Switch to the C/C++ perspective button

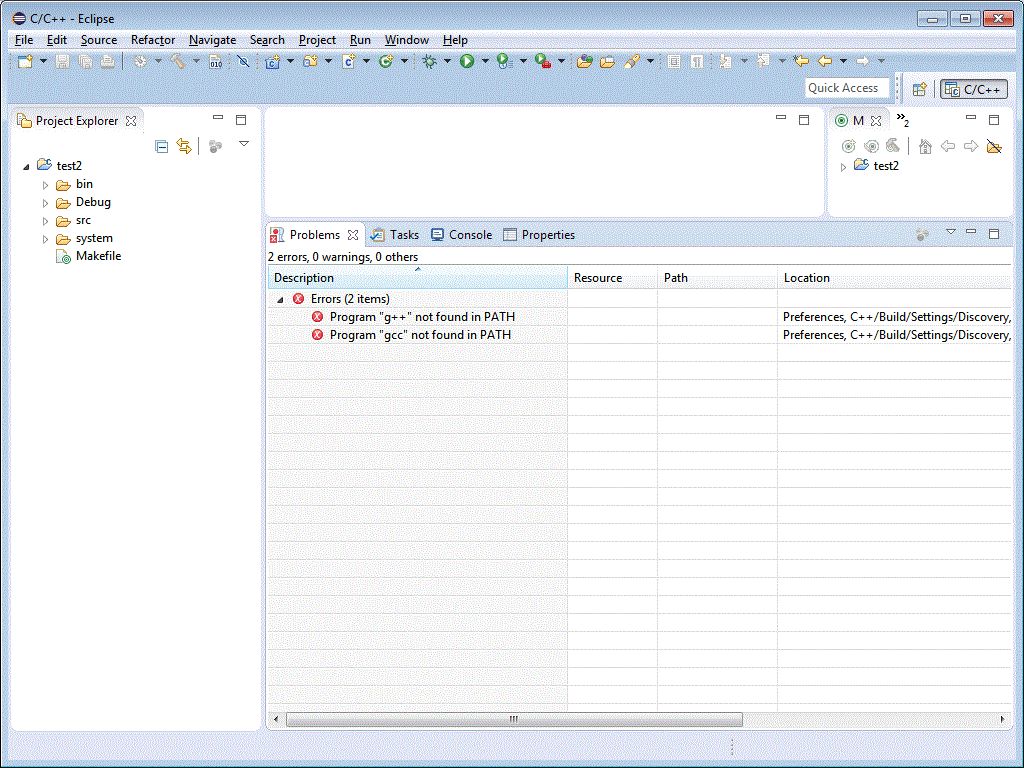[x=973, y=89]
